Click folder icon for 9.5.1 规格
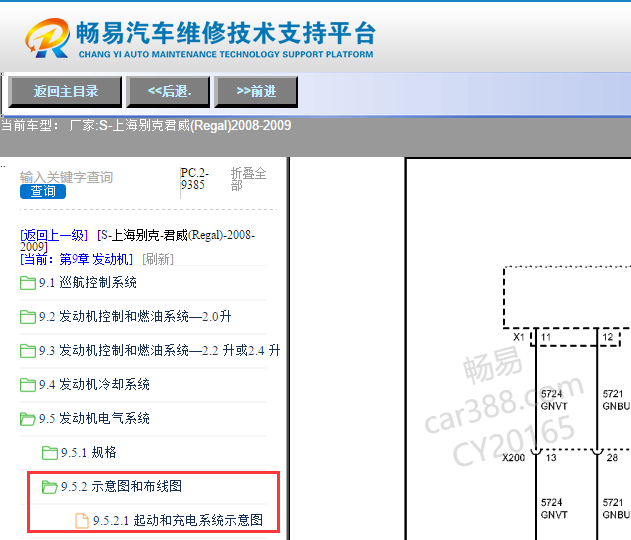 (49, 453)
